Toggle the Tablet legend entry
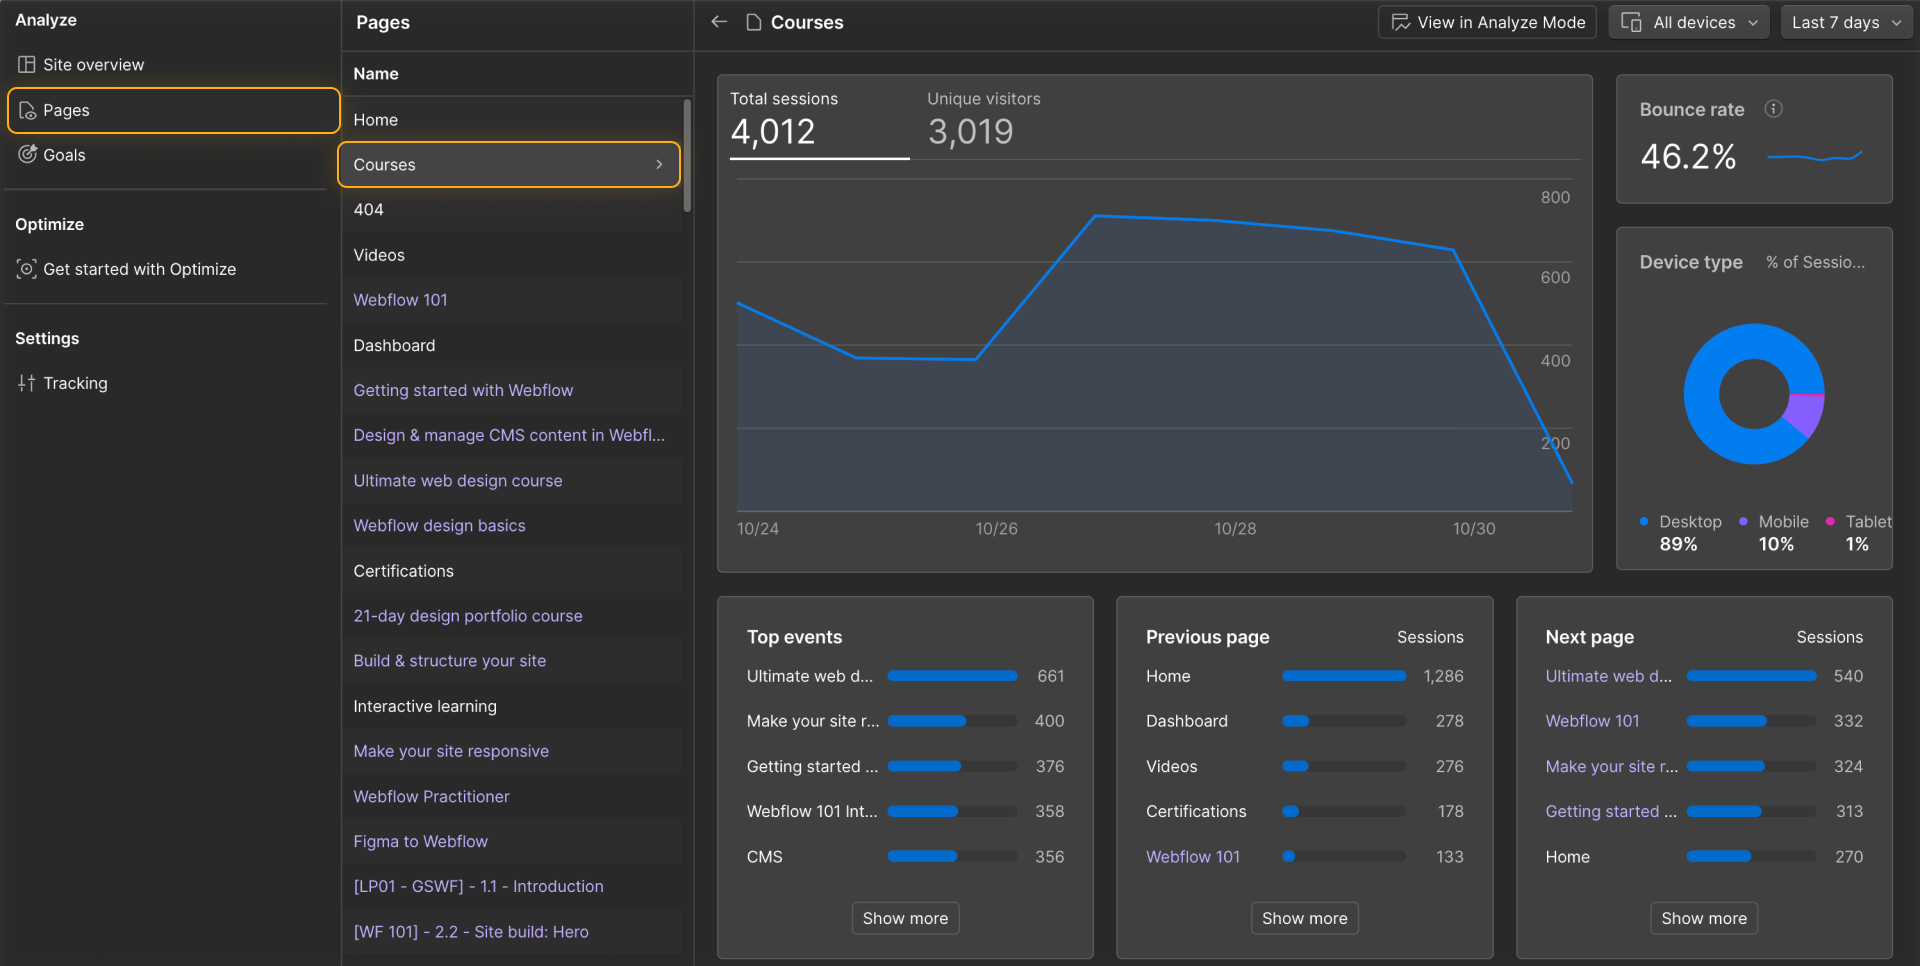Screen dimensions: 1920x966 click(x=1858, y=521)
